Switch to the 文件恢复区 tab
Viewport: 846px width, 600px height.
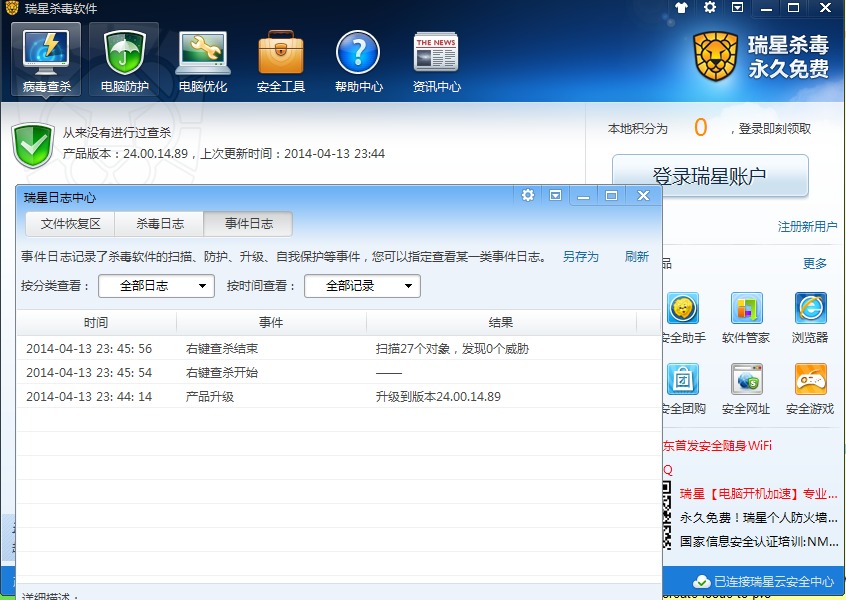click(70, 224)
